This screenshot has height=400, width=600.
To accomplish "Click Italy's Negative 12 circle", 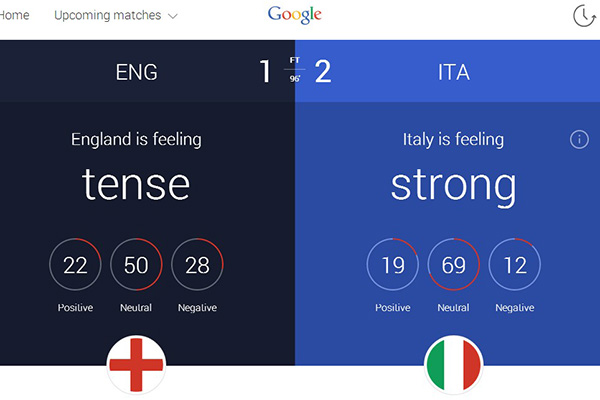I will click(515, 265).
